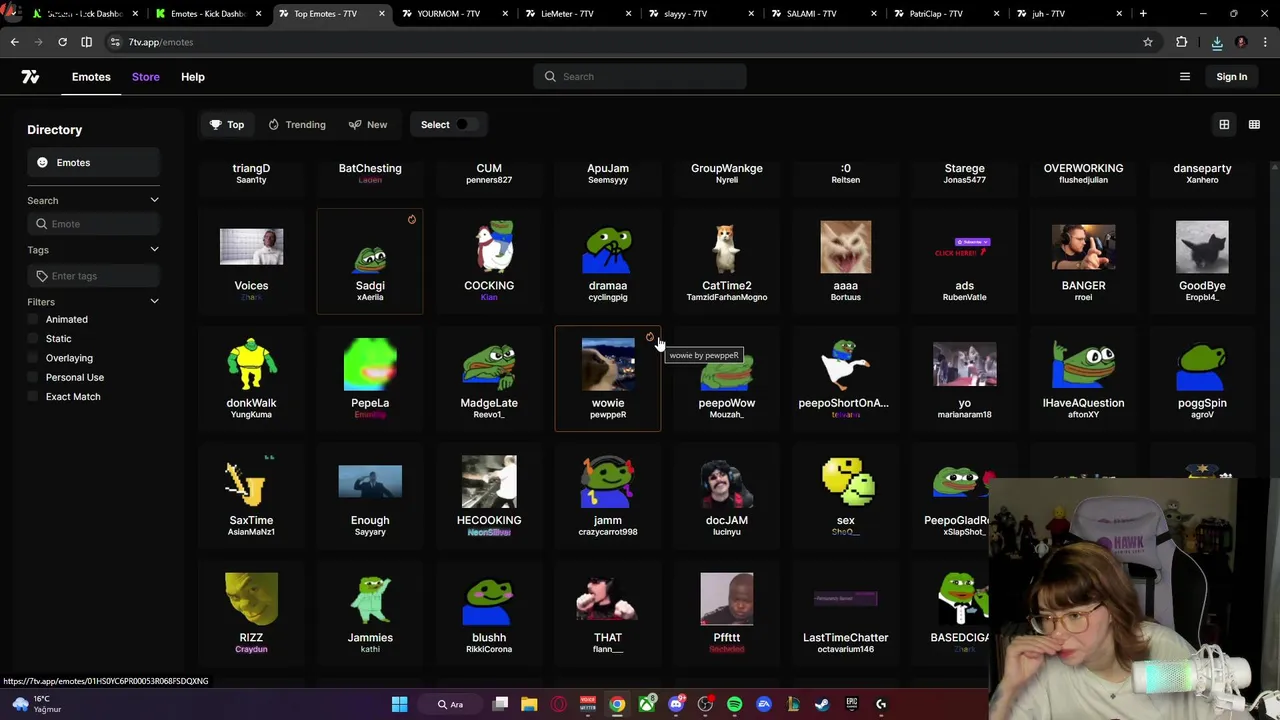Open the docJAM emote
The height and width of the screenshot is (720, 1280).
point(727,496)
